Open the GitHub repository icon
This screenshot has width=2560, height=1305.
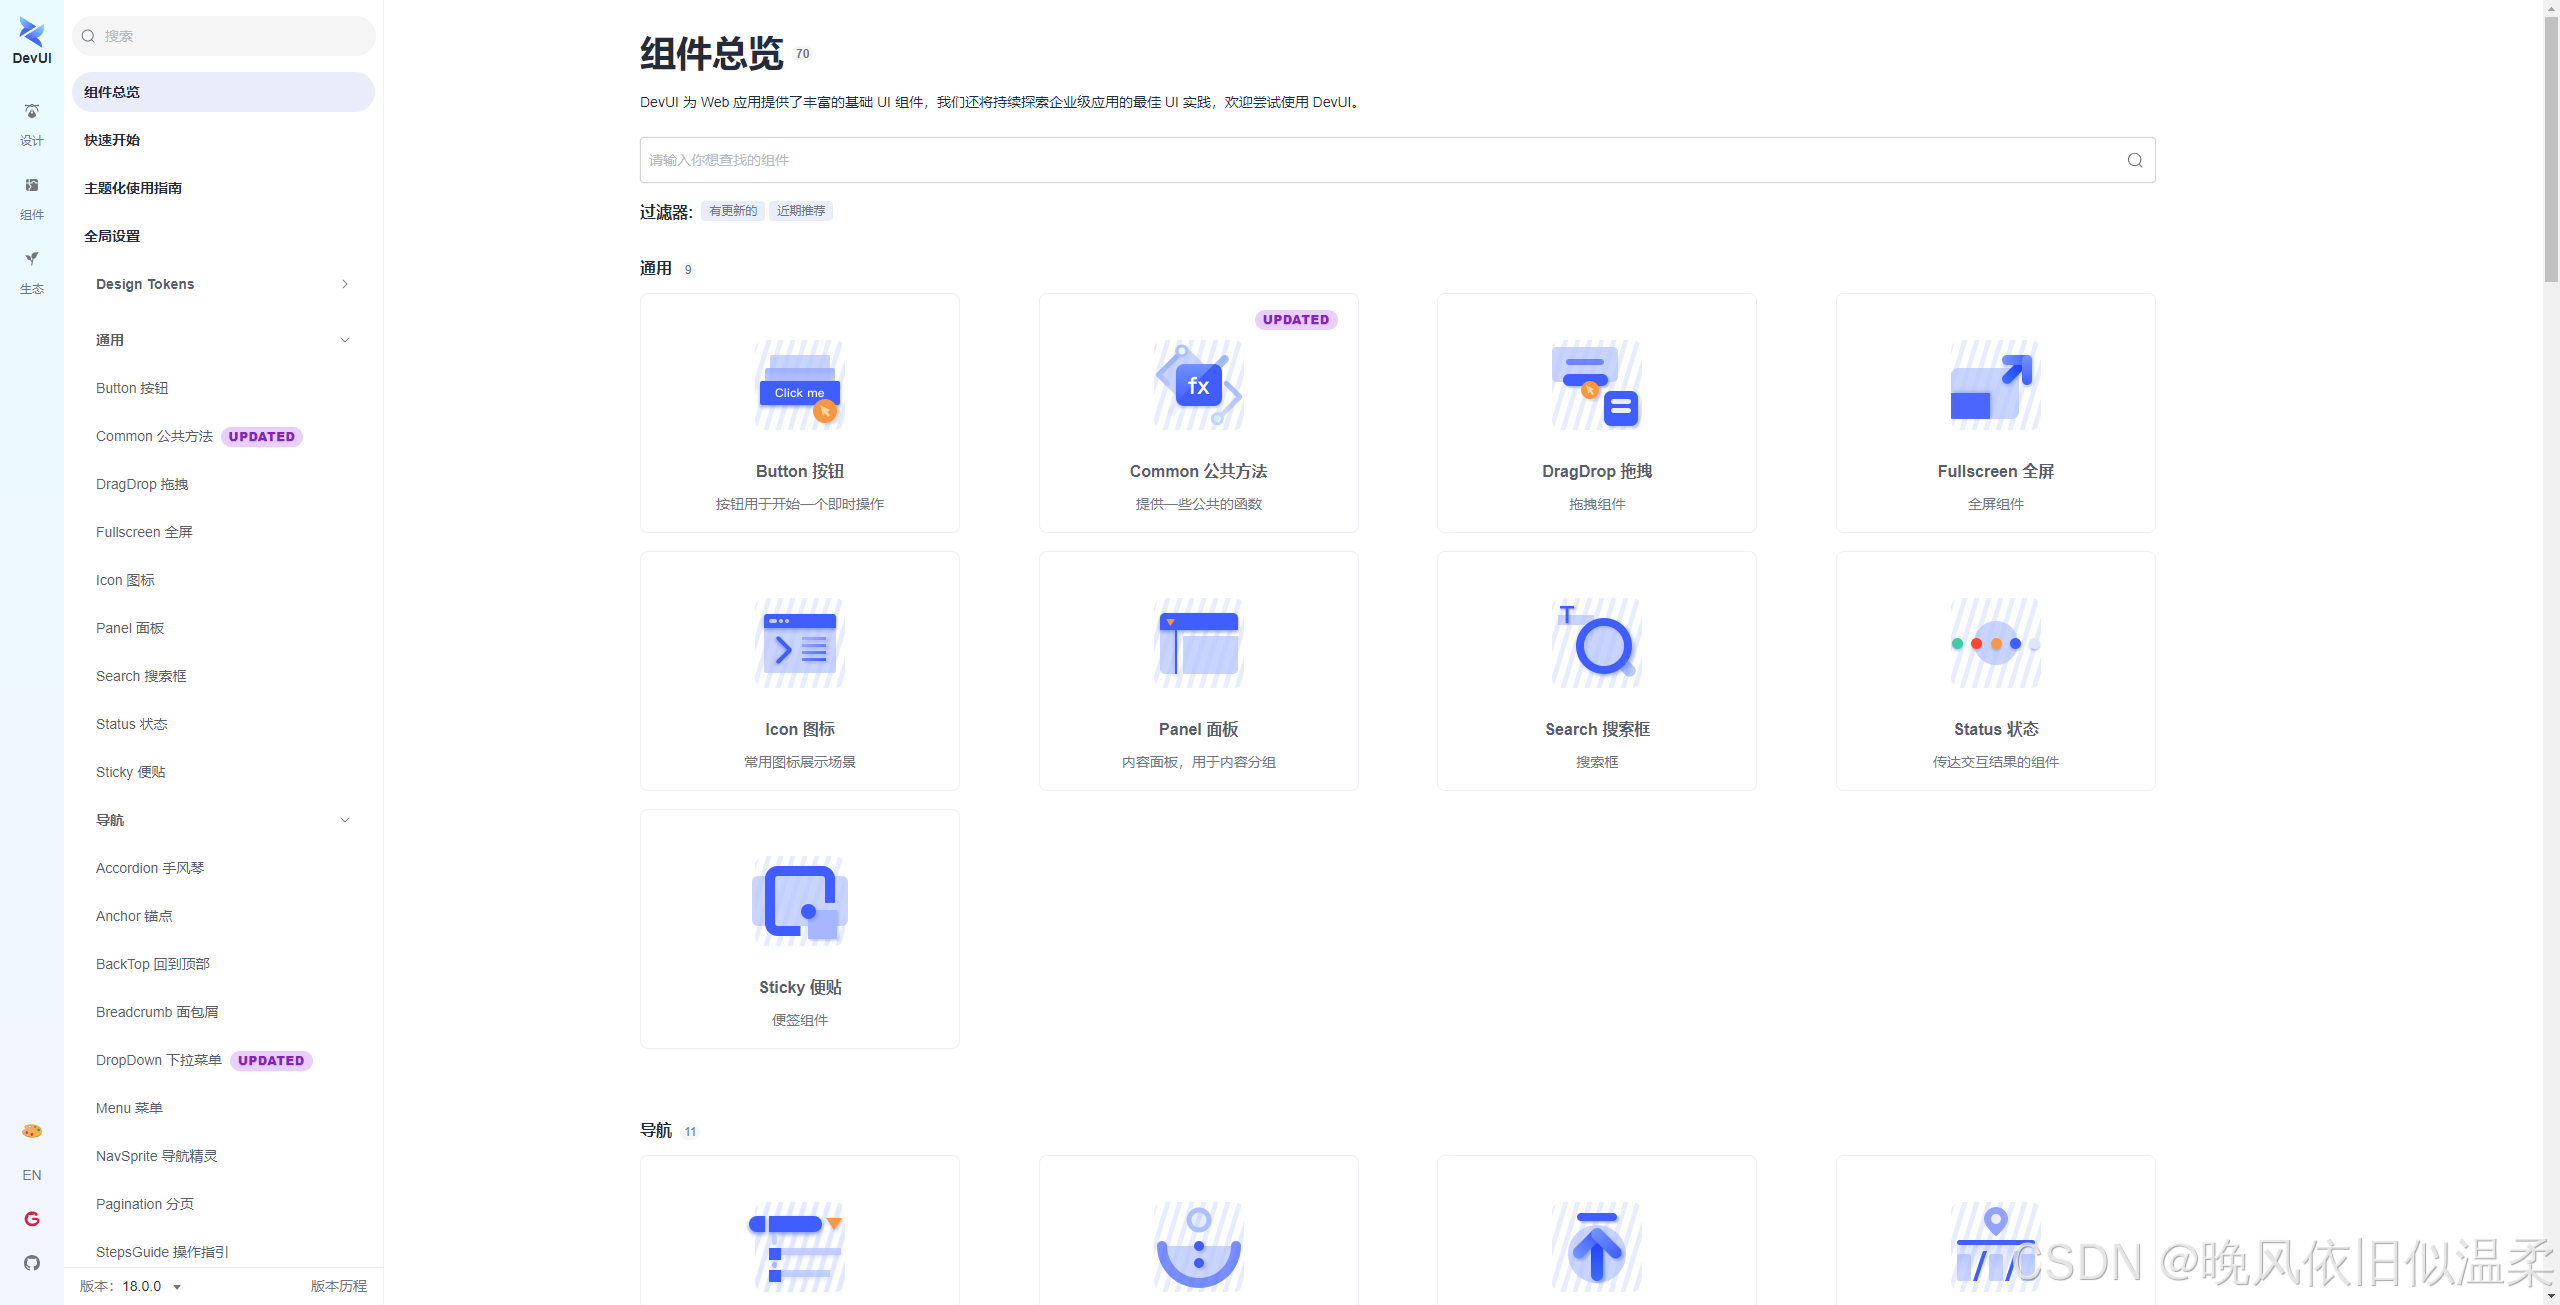pyautogui.click(x=32, y=1263)
